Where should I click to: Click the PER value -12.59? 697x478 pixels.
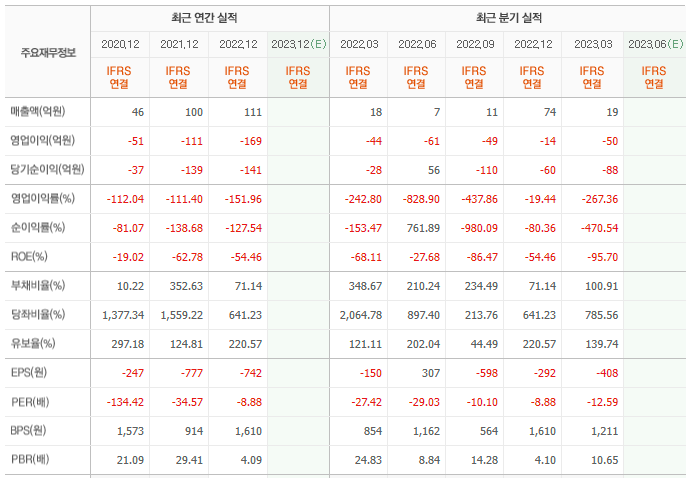pyautogui.click(x=603, y=402)
